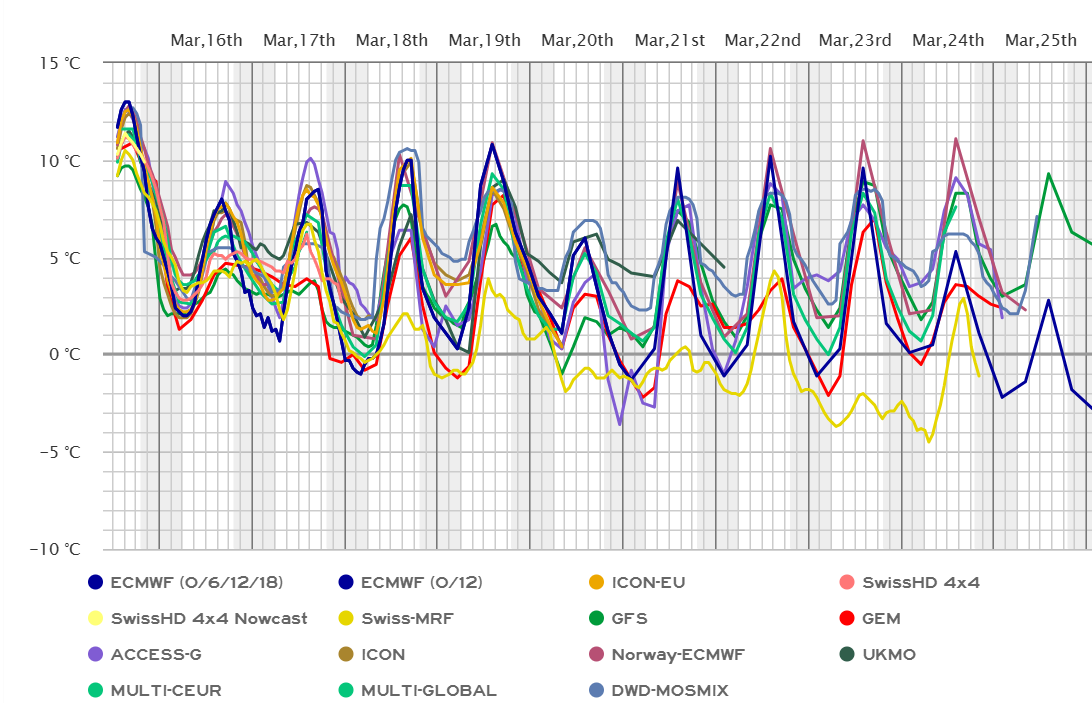The image size is (1092, 703).
Task: Click the red GEM legend dot
Action: 845,618
